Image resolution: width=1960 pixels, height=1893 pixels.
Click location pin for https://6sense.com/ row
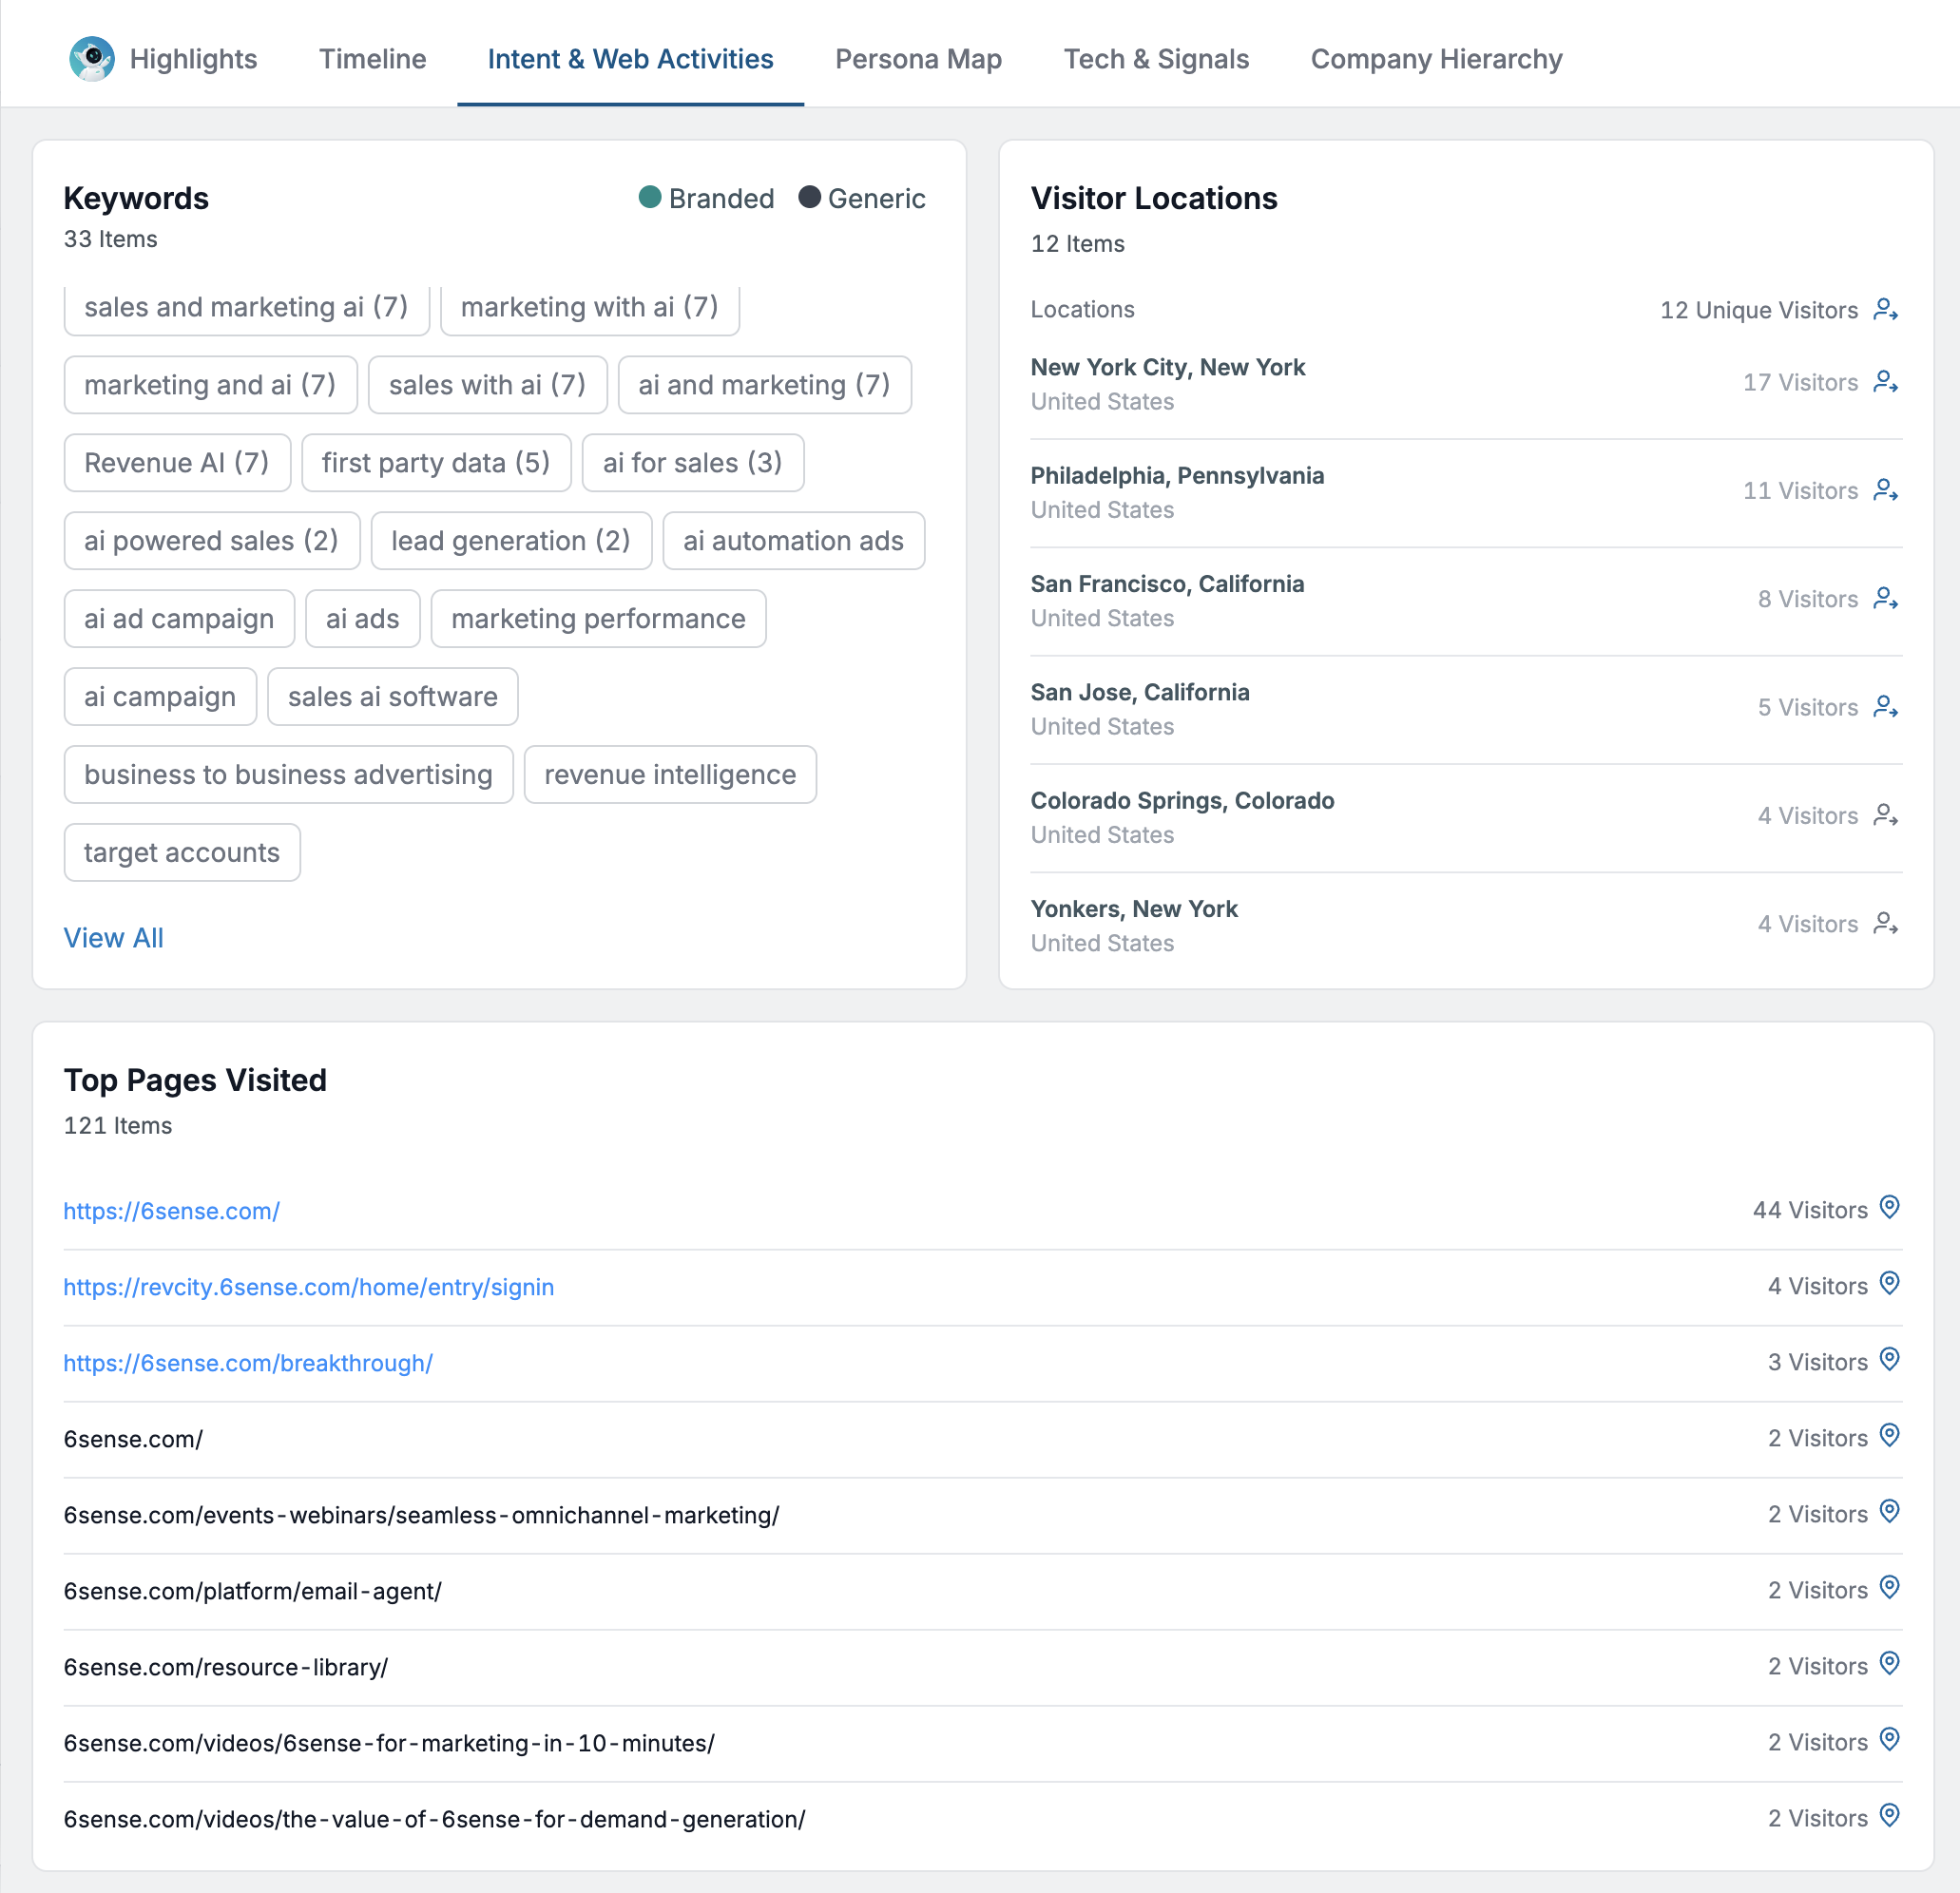[1889, 1208]
